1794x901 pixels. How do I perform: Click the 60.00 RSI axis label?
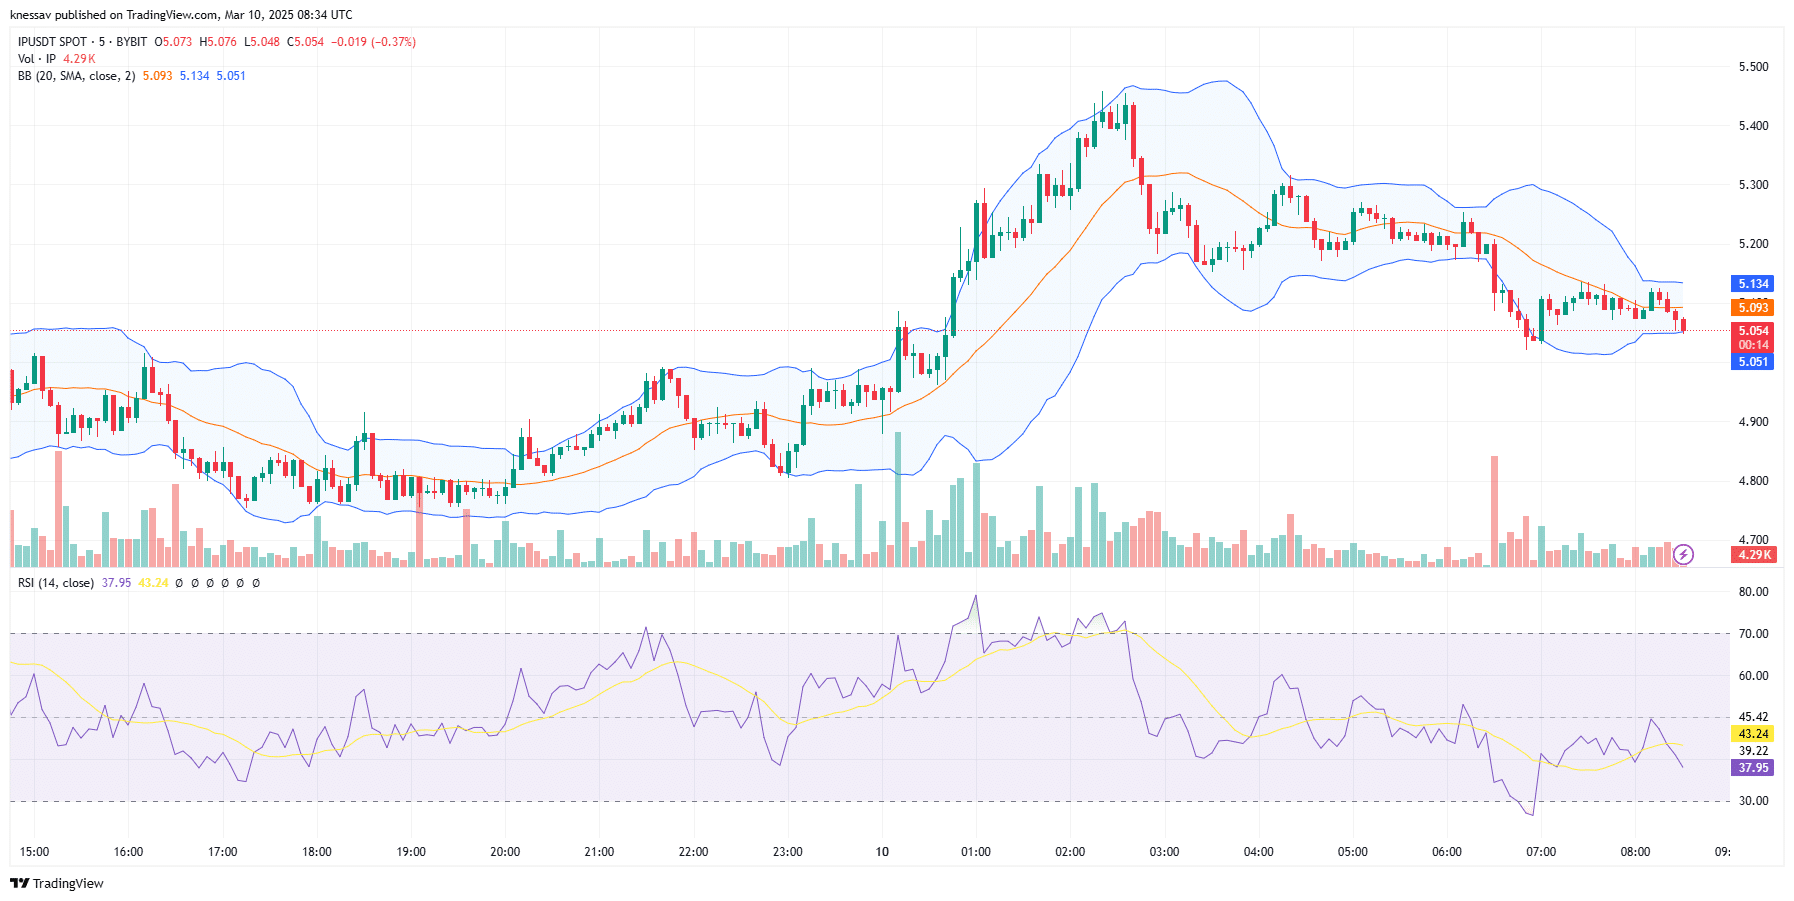[1753, 676]
